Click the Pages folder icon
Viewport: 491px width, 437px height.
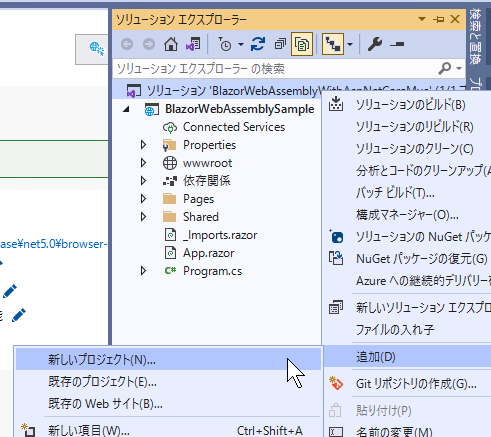click(170, 199)
